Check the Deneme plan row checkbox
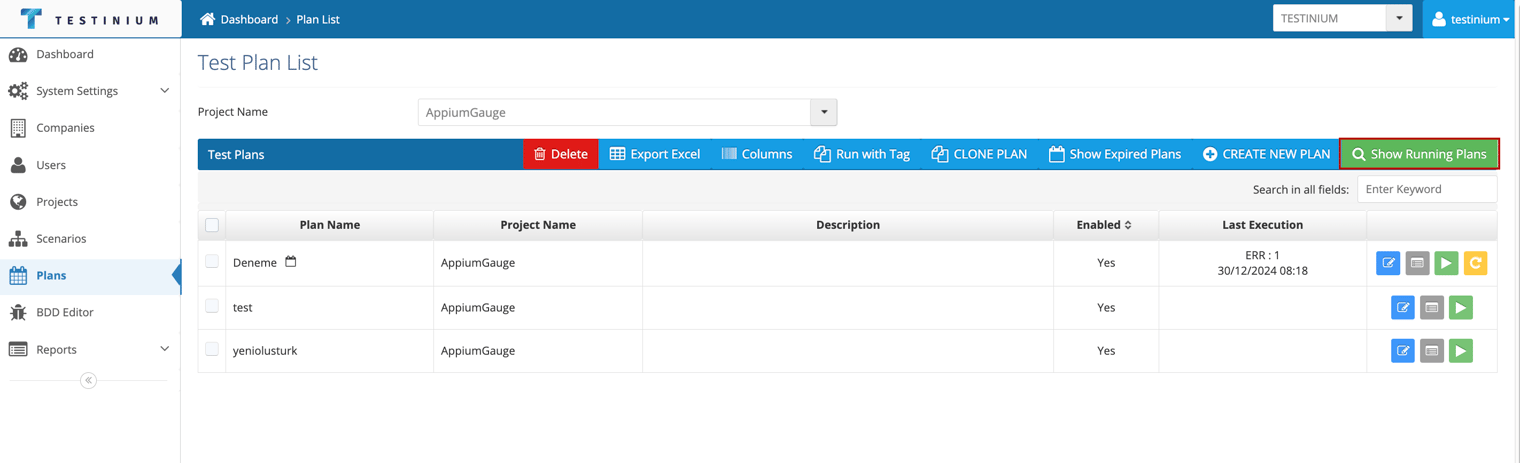Image resolution: width=1520 pixels, height=463 pixels. click(212, 261)
